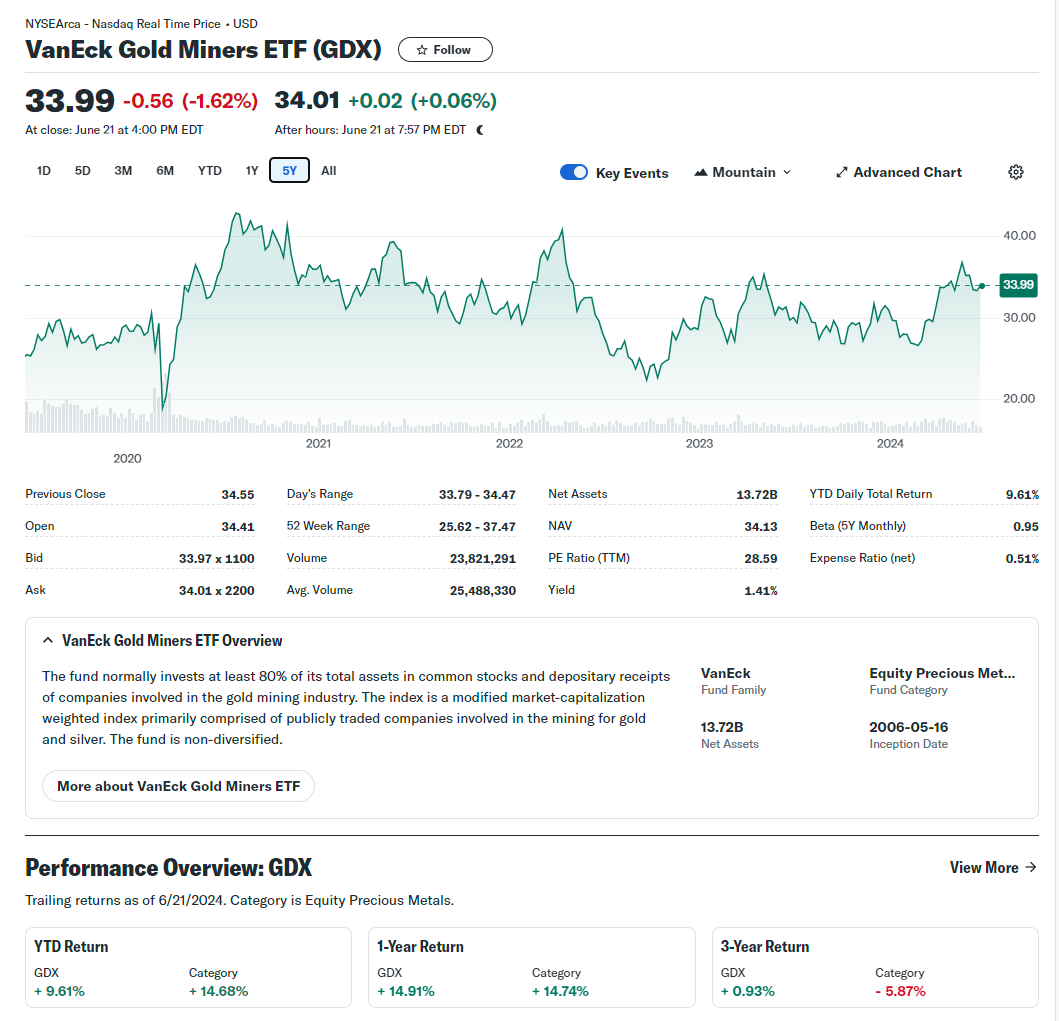Switch chart to 6M range

(165, 171)
